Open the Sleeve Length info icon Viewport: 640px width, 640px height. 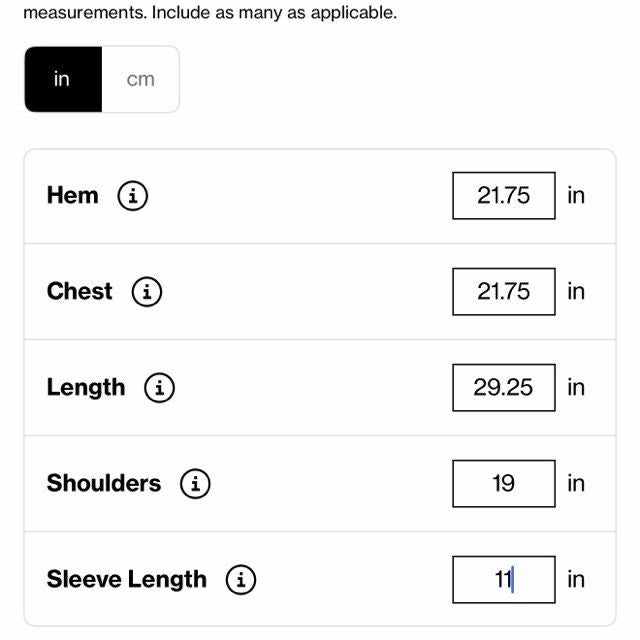[x=241, y=580]
